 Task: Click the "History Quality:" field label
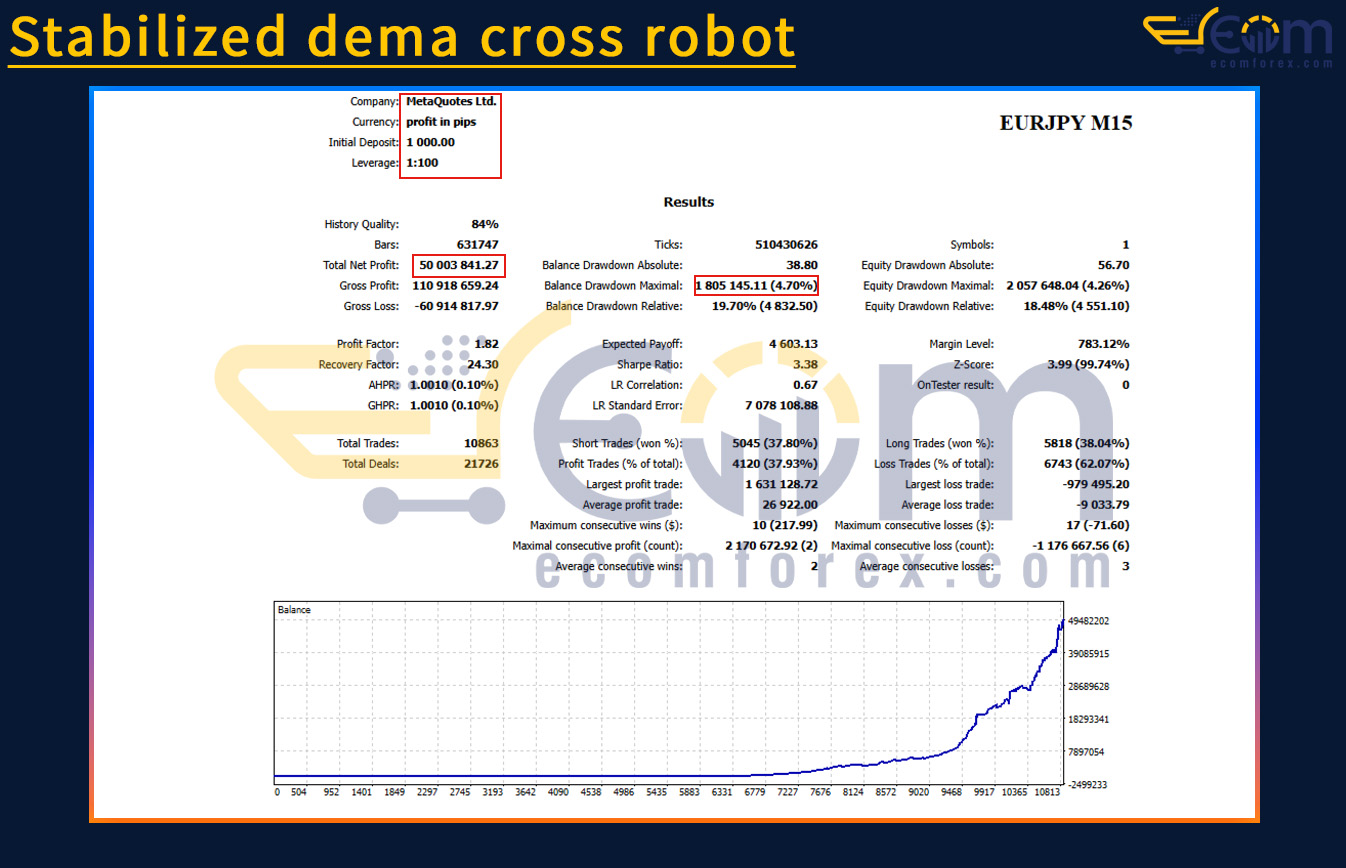point(362,224)
